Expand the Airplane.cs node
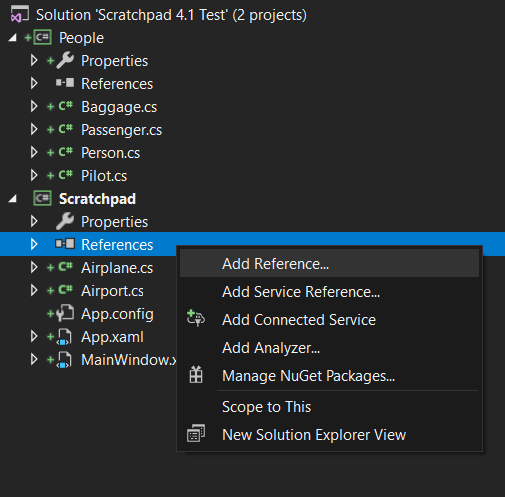The image size is (505, 497). [34, 267]
